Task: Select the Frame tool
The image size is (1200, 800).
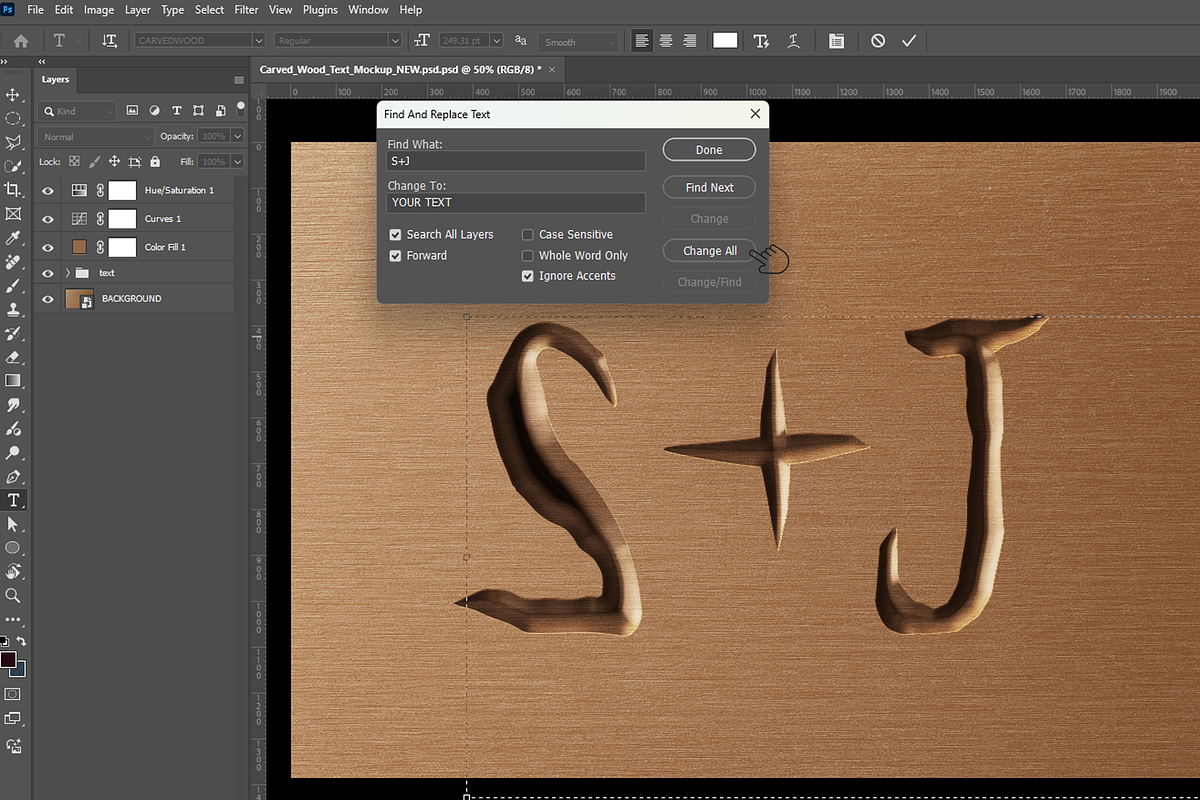Action: [x=14, y=214]
